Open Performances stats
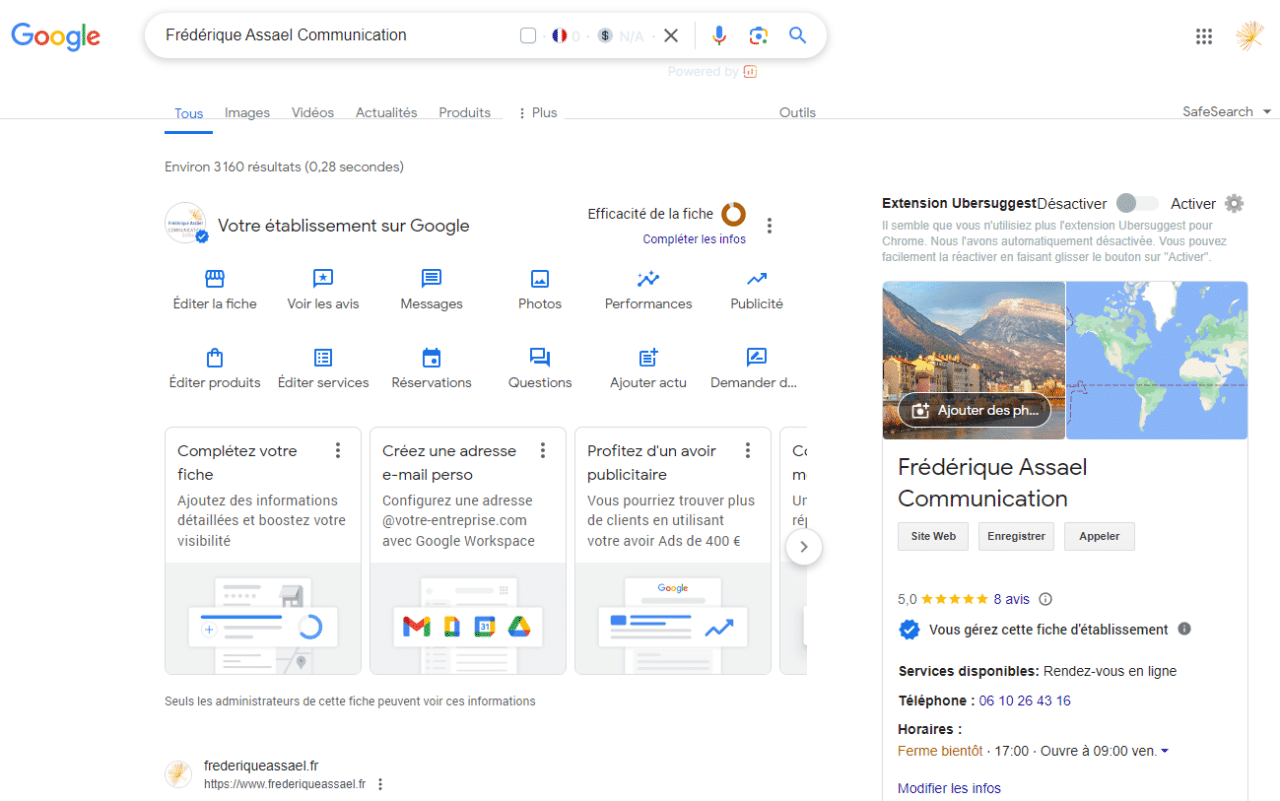1280x801 pixels. [x=648, y=290]
